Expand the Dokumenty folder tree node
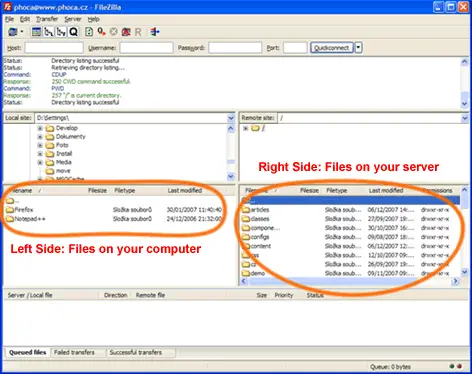 [40, 137]
